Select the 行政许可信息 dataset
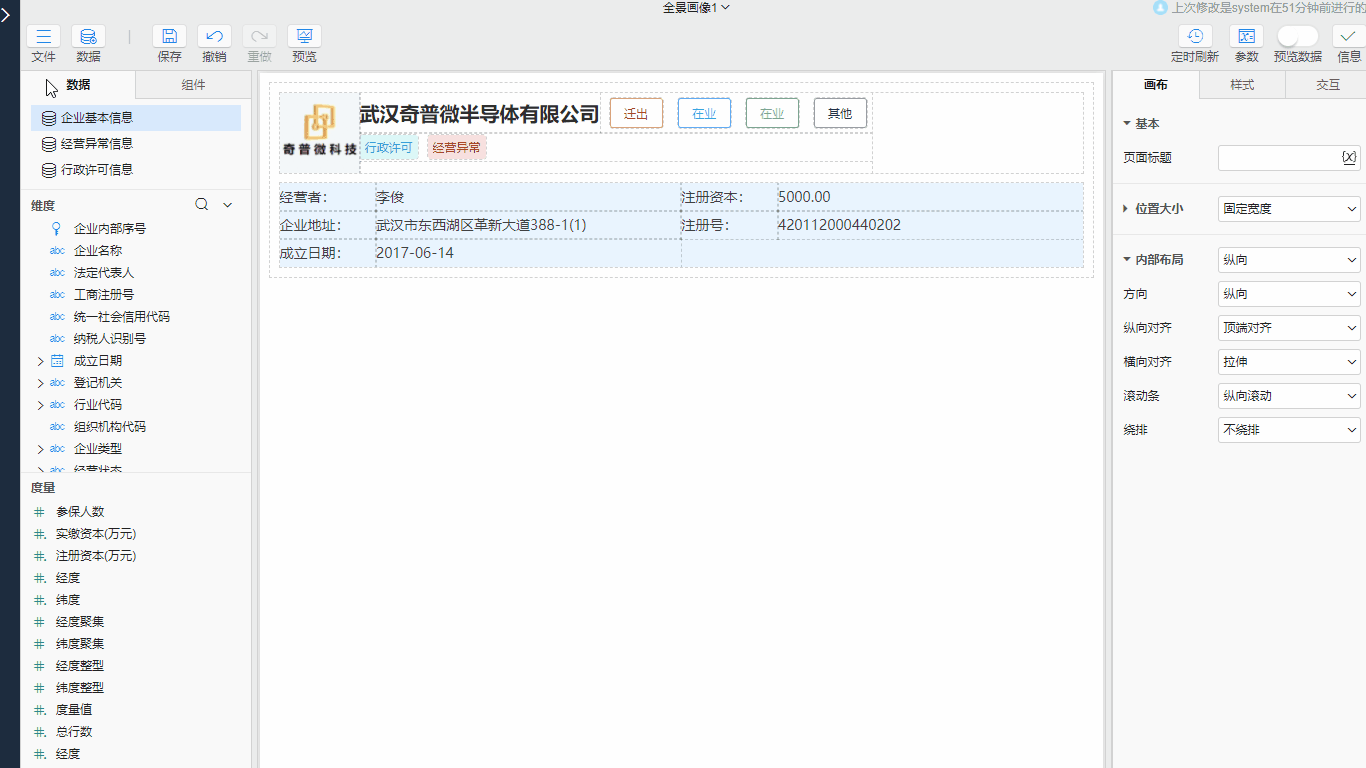Viewport: 1366px width, 768px height. tap(136, 170)
